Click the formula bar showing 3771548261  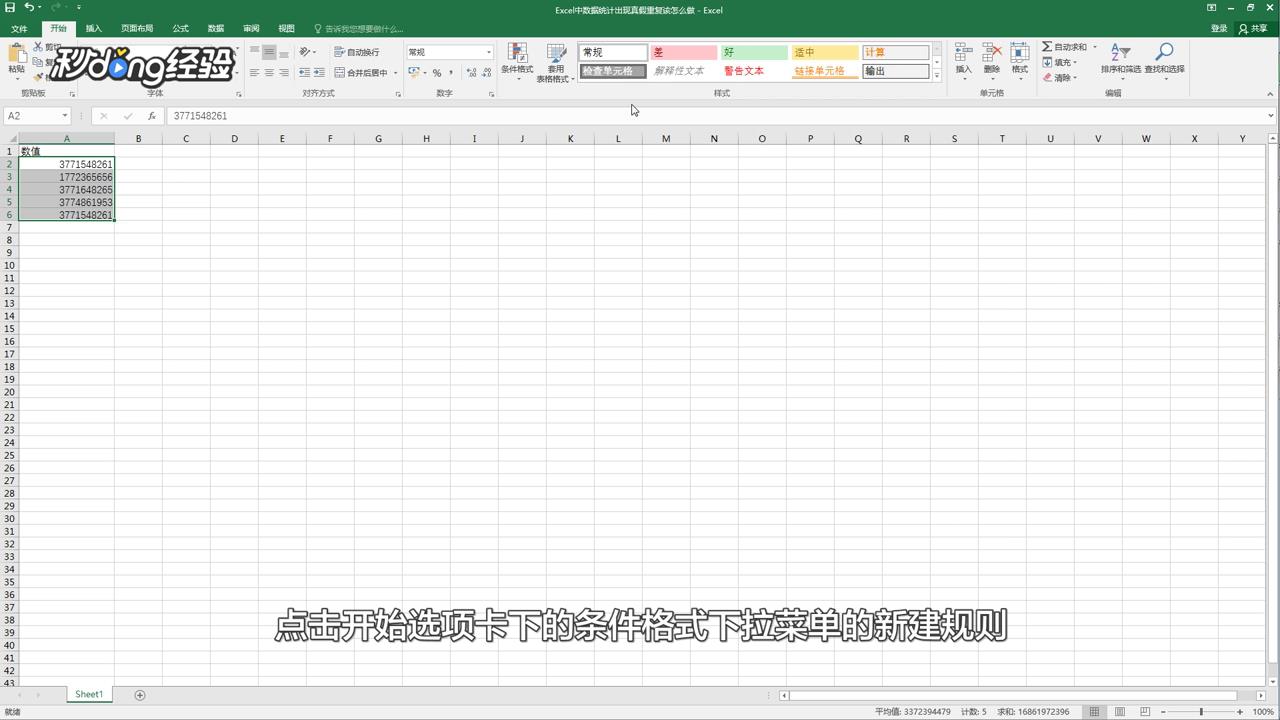click(715, 116)
